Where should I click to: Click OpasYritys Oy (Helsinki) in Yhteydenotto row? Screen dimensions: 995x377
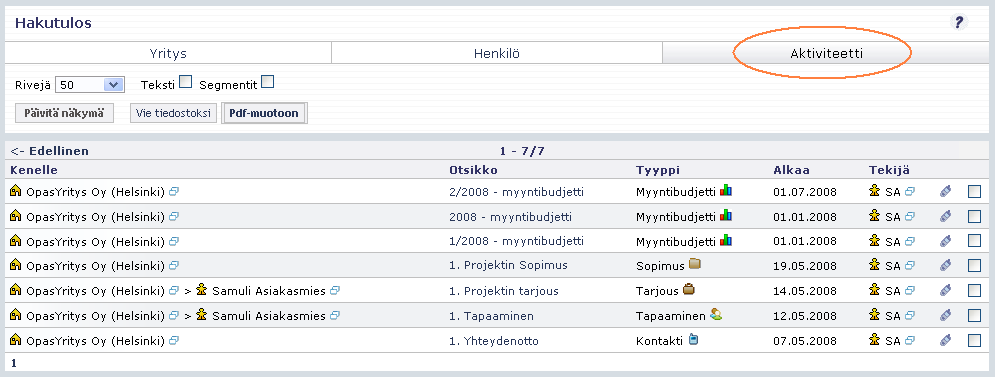click(x=95, y=341)
